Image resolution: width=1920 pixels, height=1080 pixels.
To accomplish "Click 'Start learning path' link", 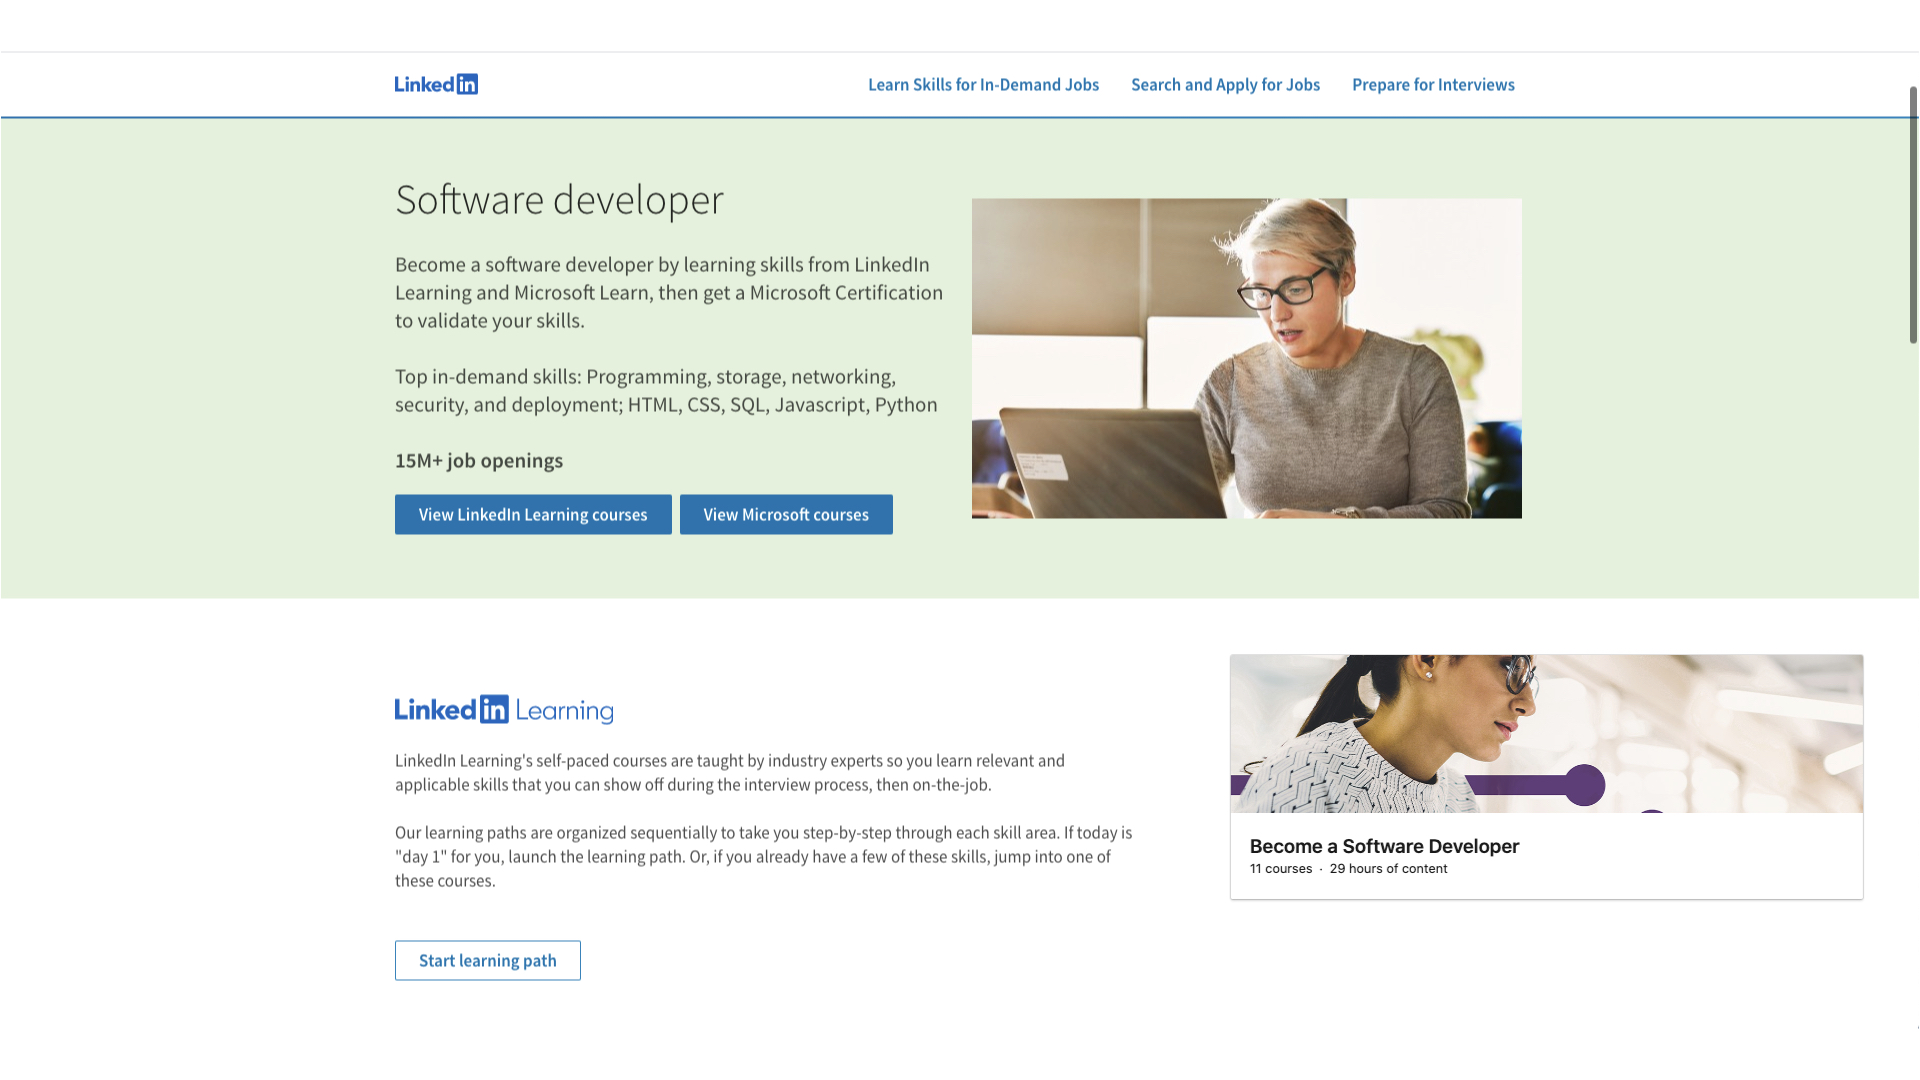I will pyautogui.click(x=488, y=960).
